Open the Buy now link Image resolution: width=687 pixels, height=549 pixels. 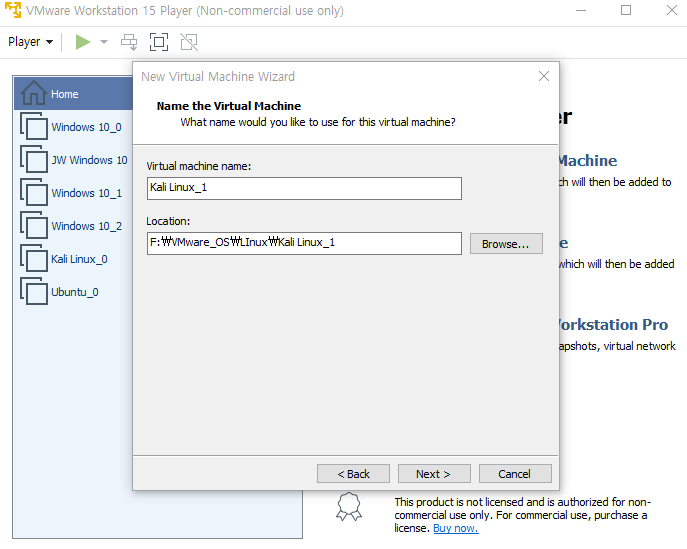coord(456,528)
